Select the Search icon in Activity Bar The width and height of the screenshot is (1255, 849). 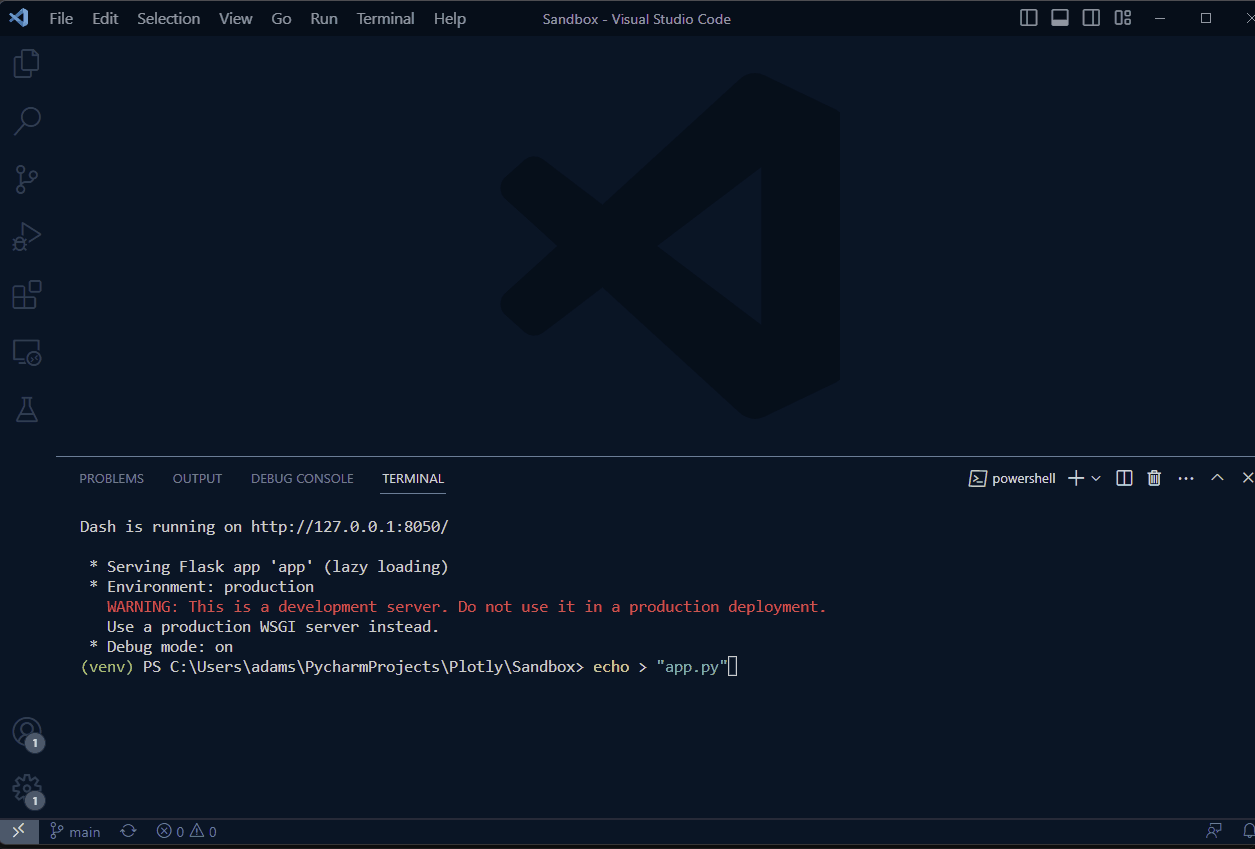point(26,120)
